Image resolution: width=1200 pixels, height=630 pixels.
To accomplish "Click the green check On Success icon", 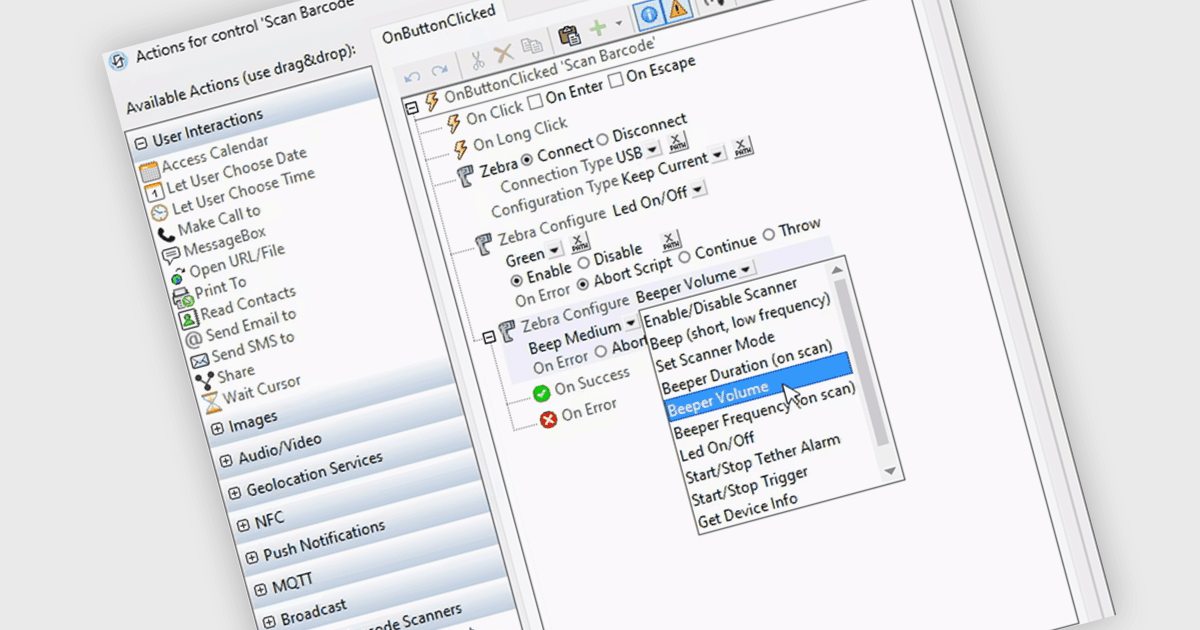I will pyautogui.click(x=542, y=392).
